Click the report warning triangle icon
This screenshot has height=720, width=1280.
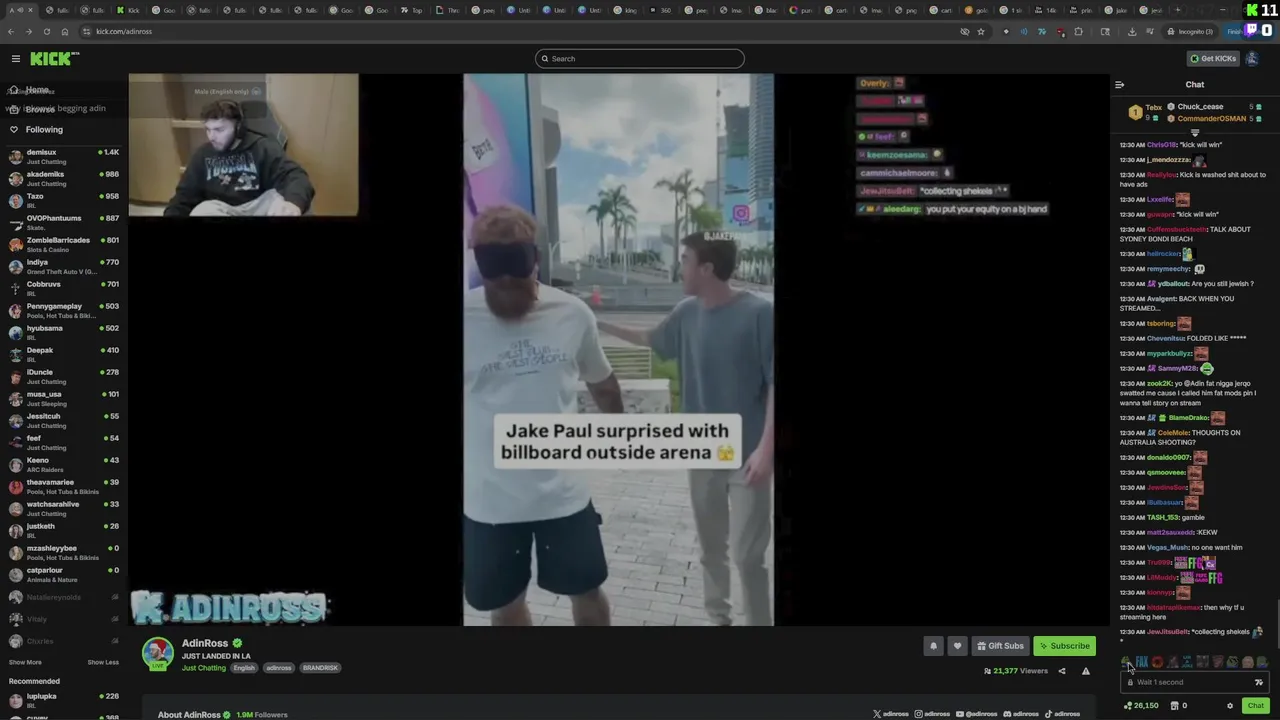click(1086, 671)
